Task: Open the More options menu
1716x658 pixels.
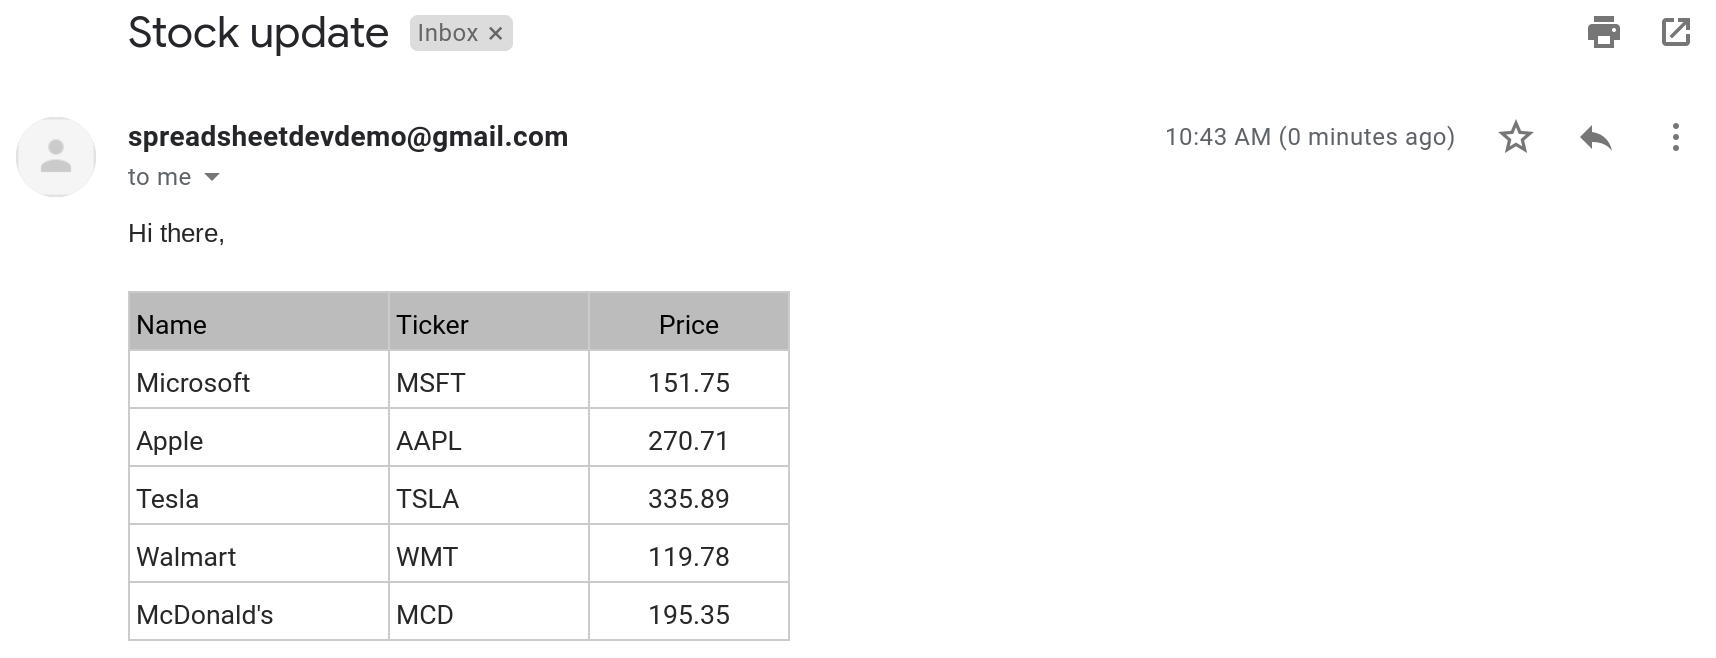Action: tap(1675, 137)
